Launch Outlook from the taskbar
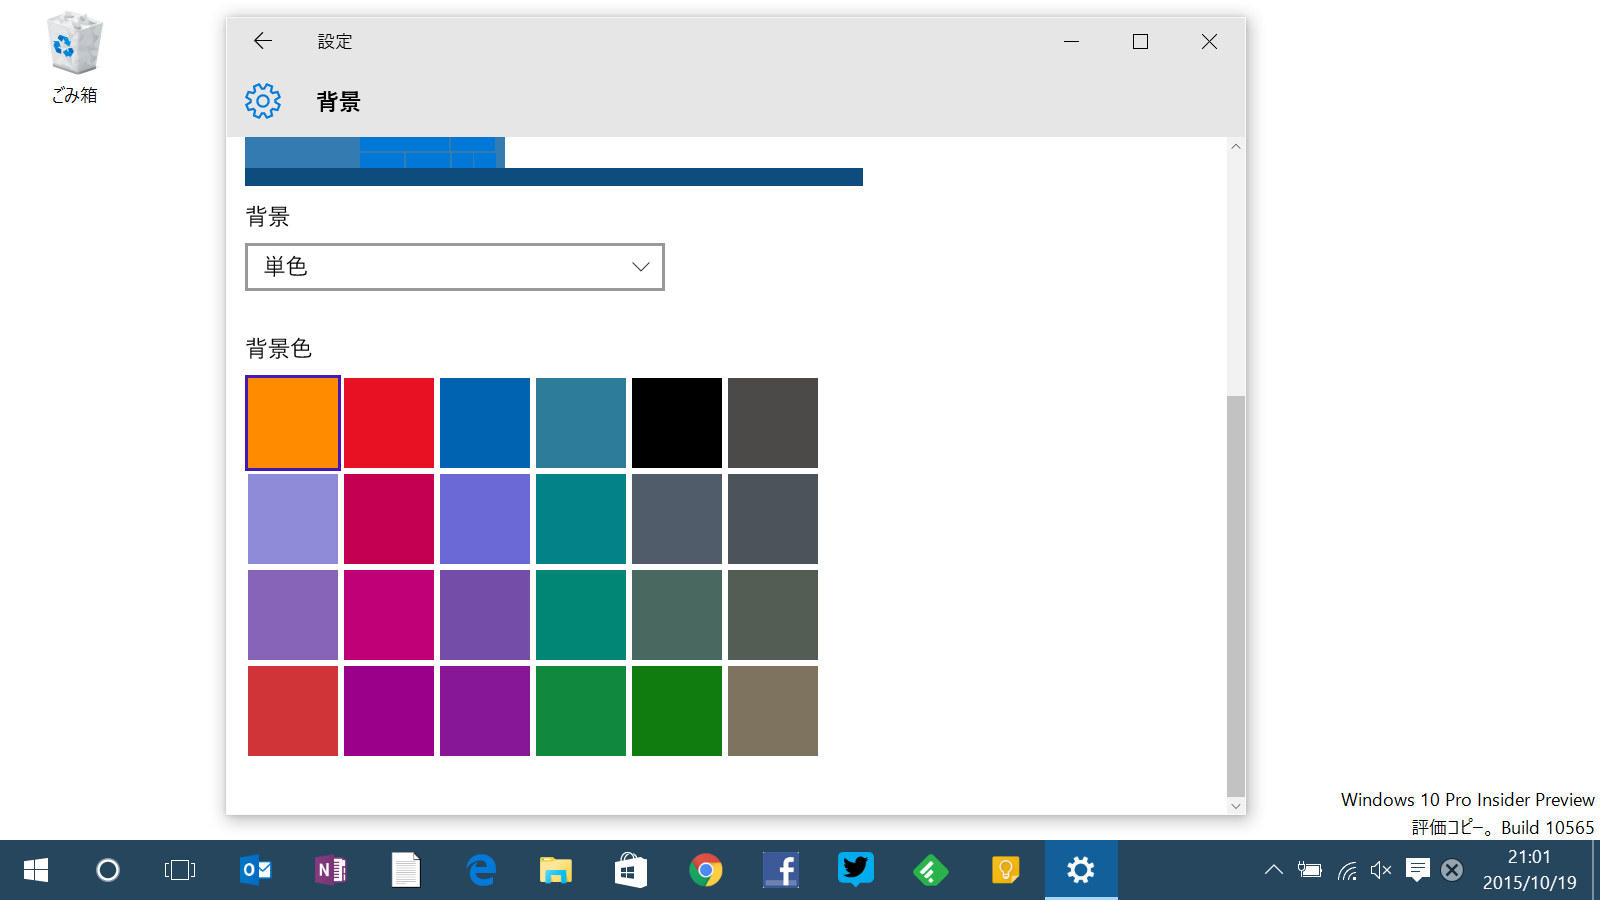Image resolution: width=1600 pixels, height=900 pixels. (x=256, y=870)
